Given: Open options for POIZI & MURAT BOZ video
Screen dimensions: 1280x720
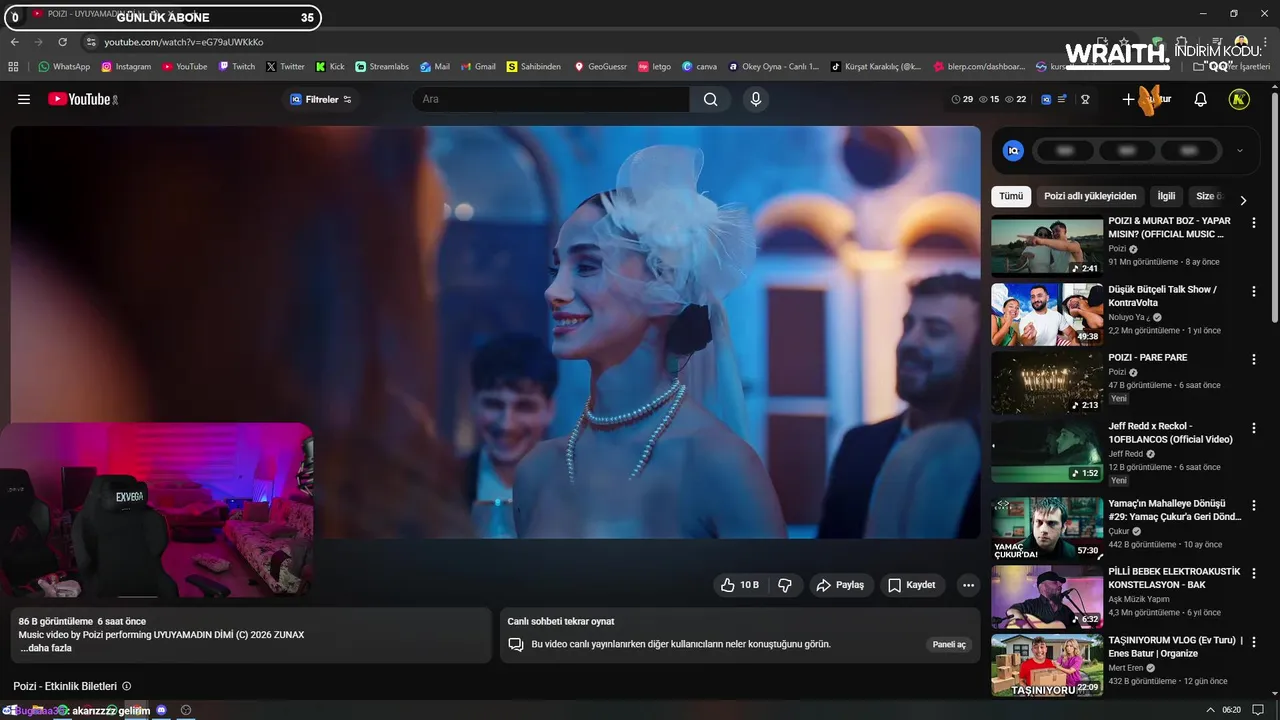Looking at the screenshot, I should [1253, 223].
